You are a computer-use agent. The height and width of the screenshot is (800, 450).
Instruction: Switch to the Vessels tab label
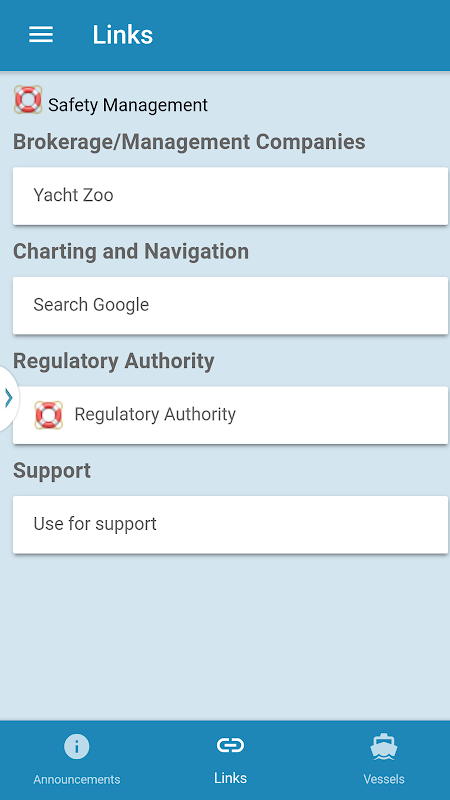coord(384,779)
